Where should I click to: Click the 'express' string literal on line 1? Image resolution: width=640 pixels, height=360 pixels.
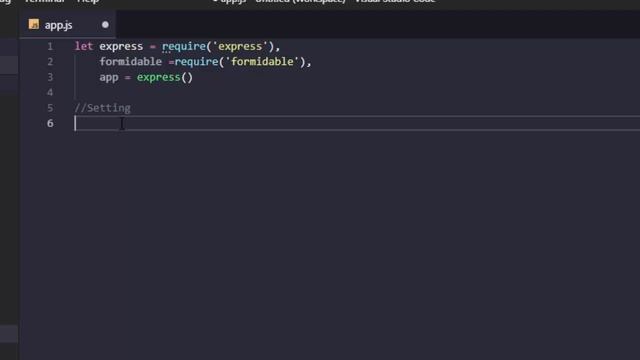(240, 47)
